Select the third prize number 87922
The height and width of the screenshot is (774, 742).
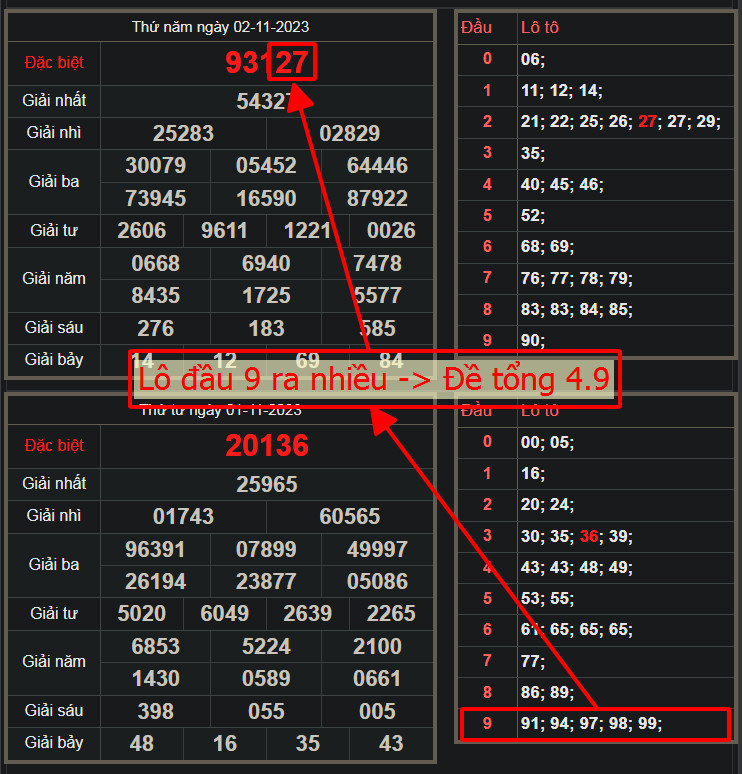coord(377,198)
